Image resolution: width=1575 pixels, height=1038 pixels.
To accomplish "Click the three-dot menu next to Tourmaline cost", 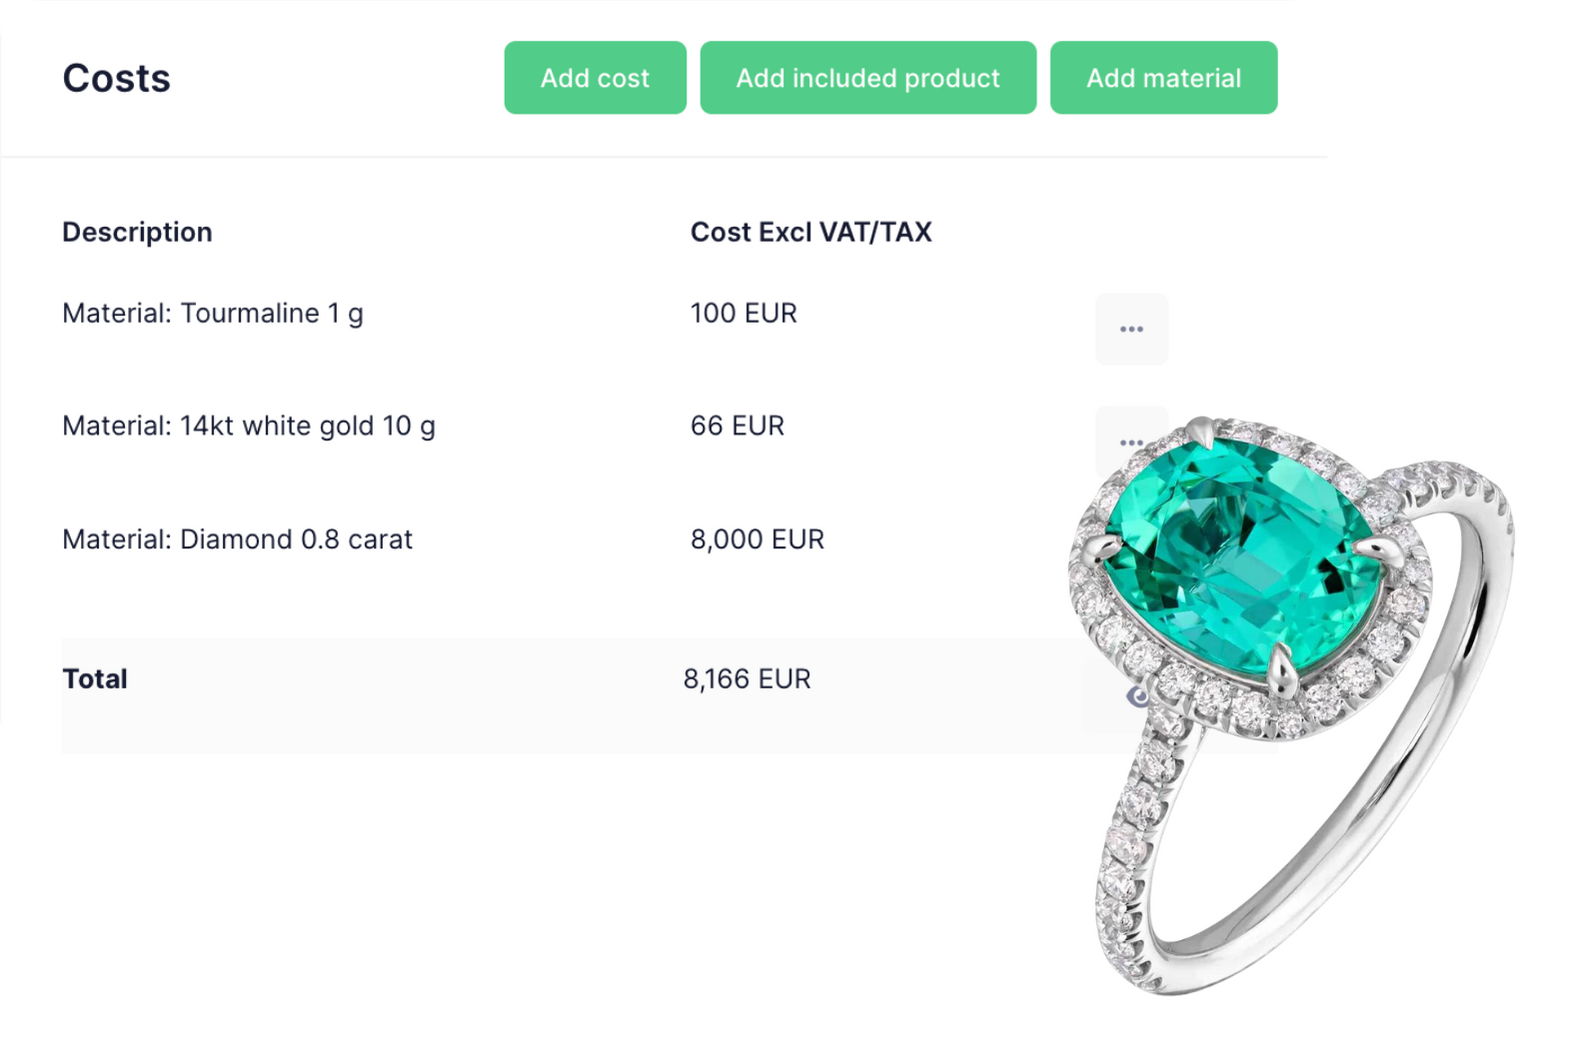I will click(1131, 330).
